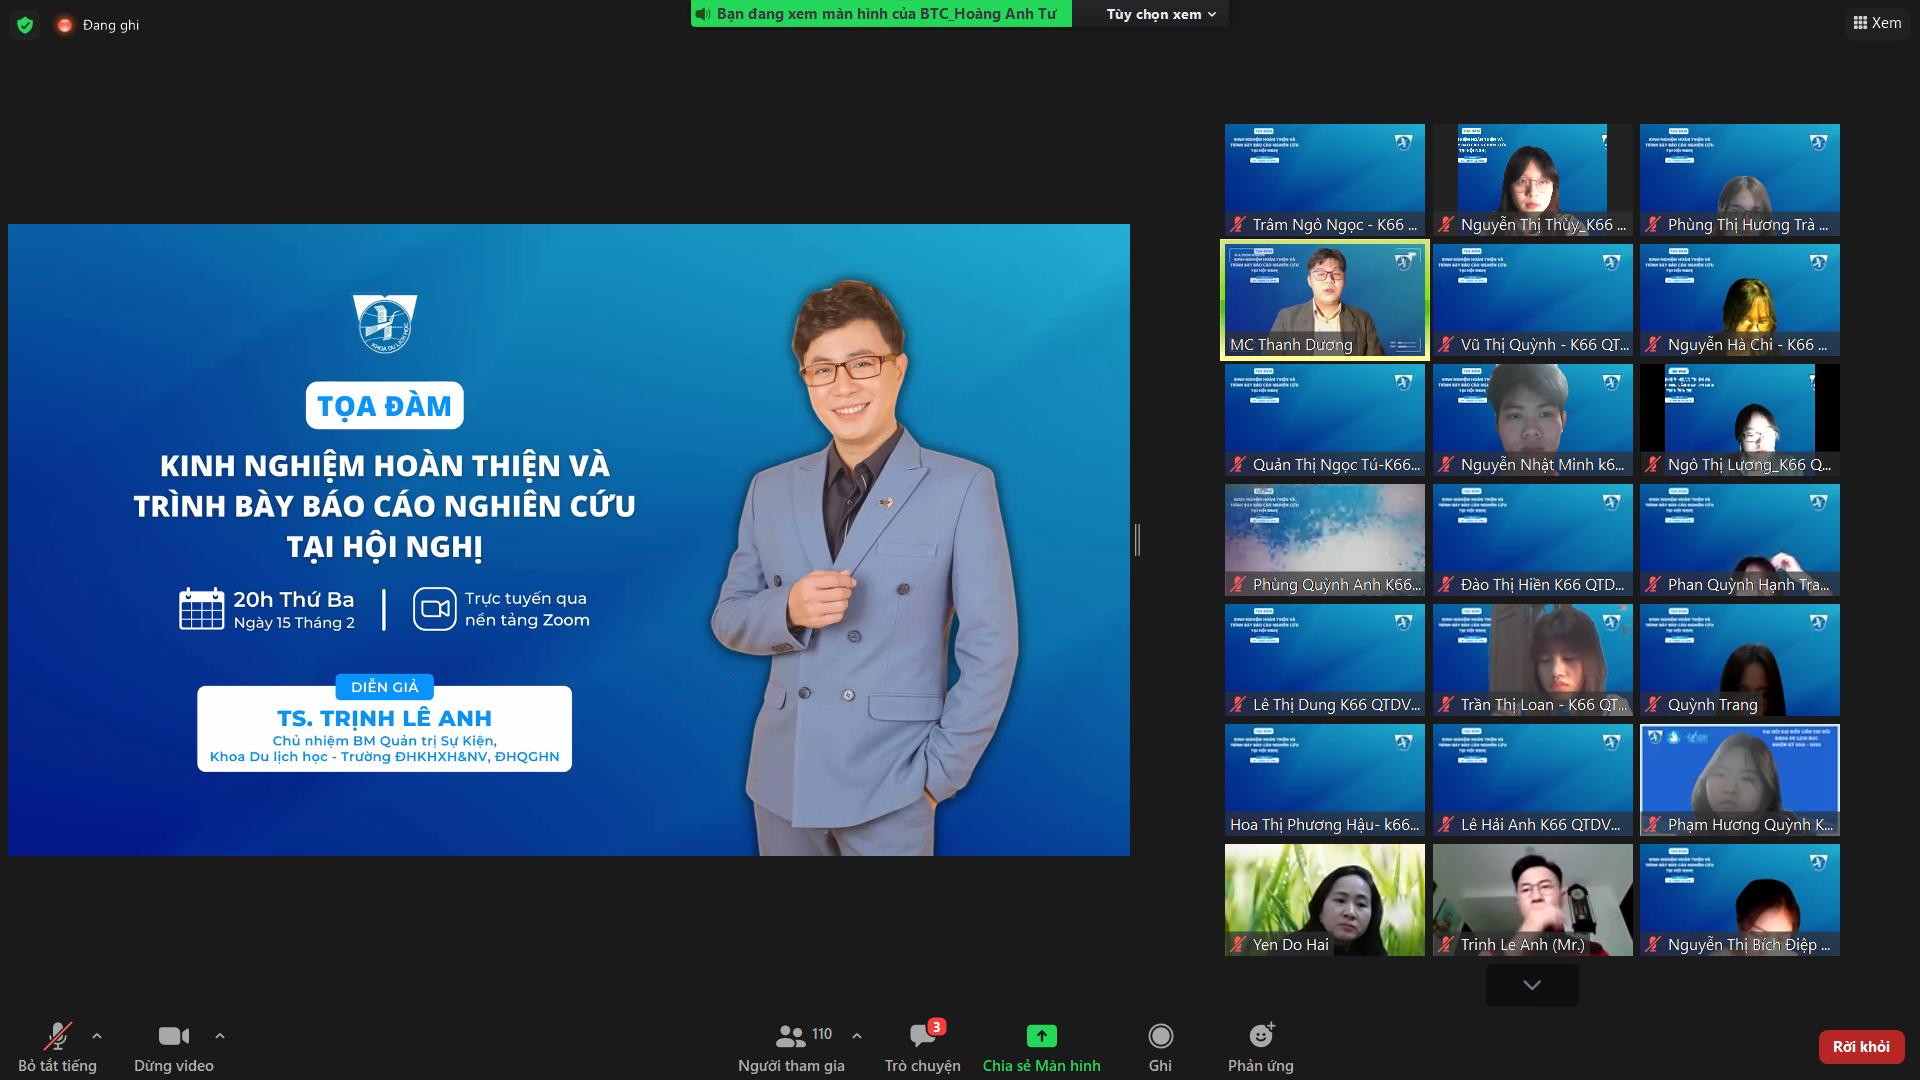This screenshot has width=1920, height=1080.
Task: Open the Xem view layout button
Action: (1877, 23)
